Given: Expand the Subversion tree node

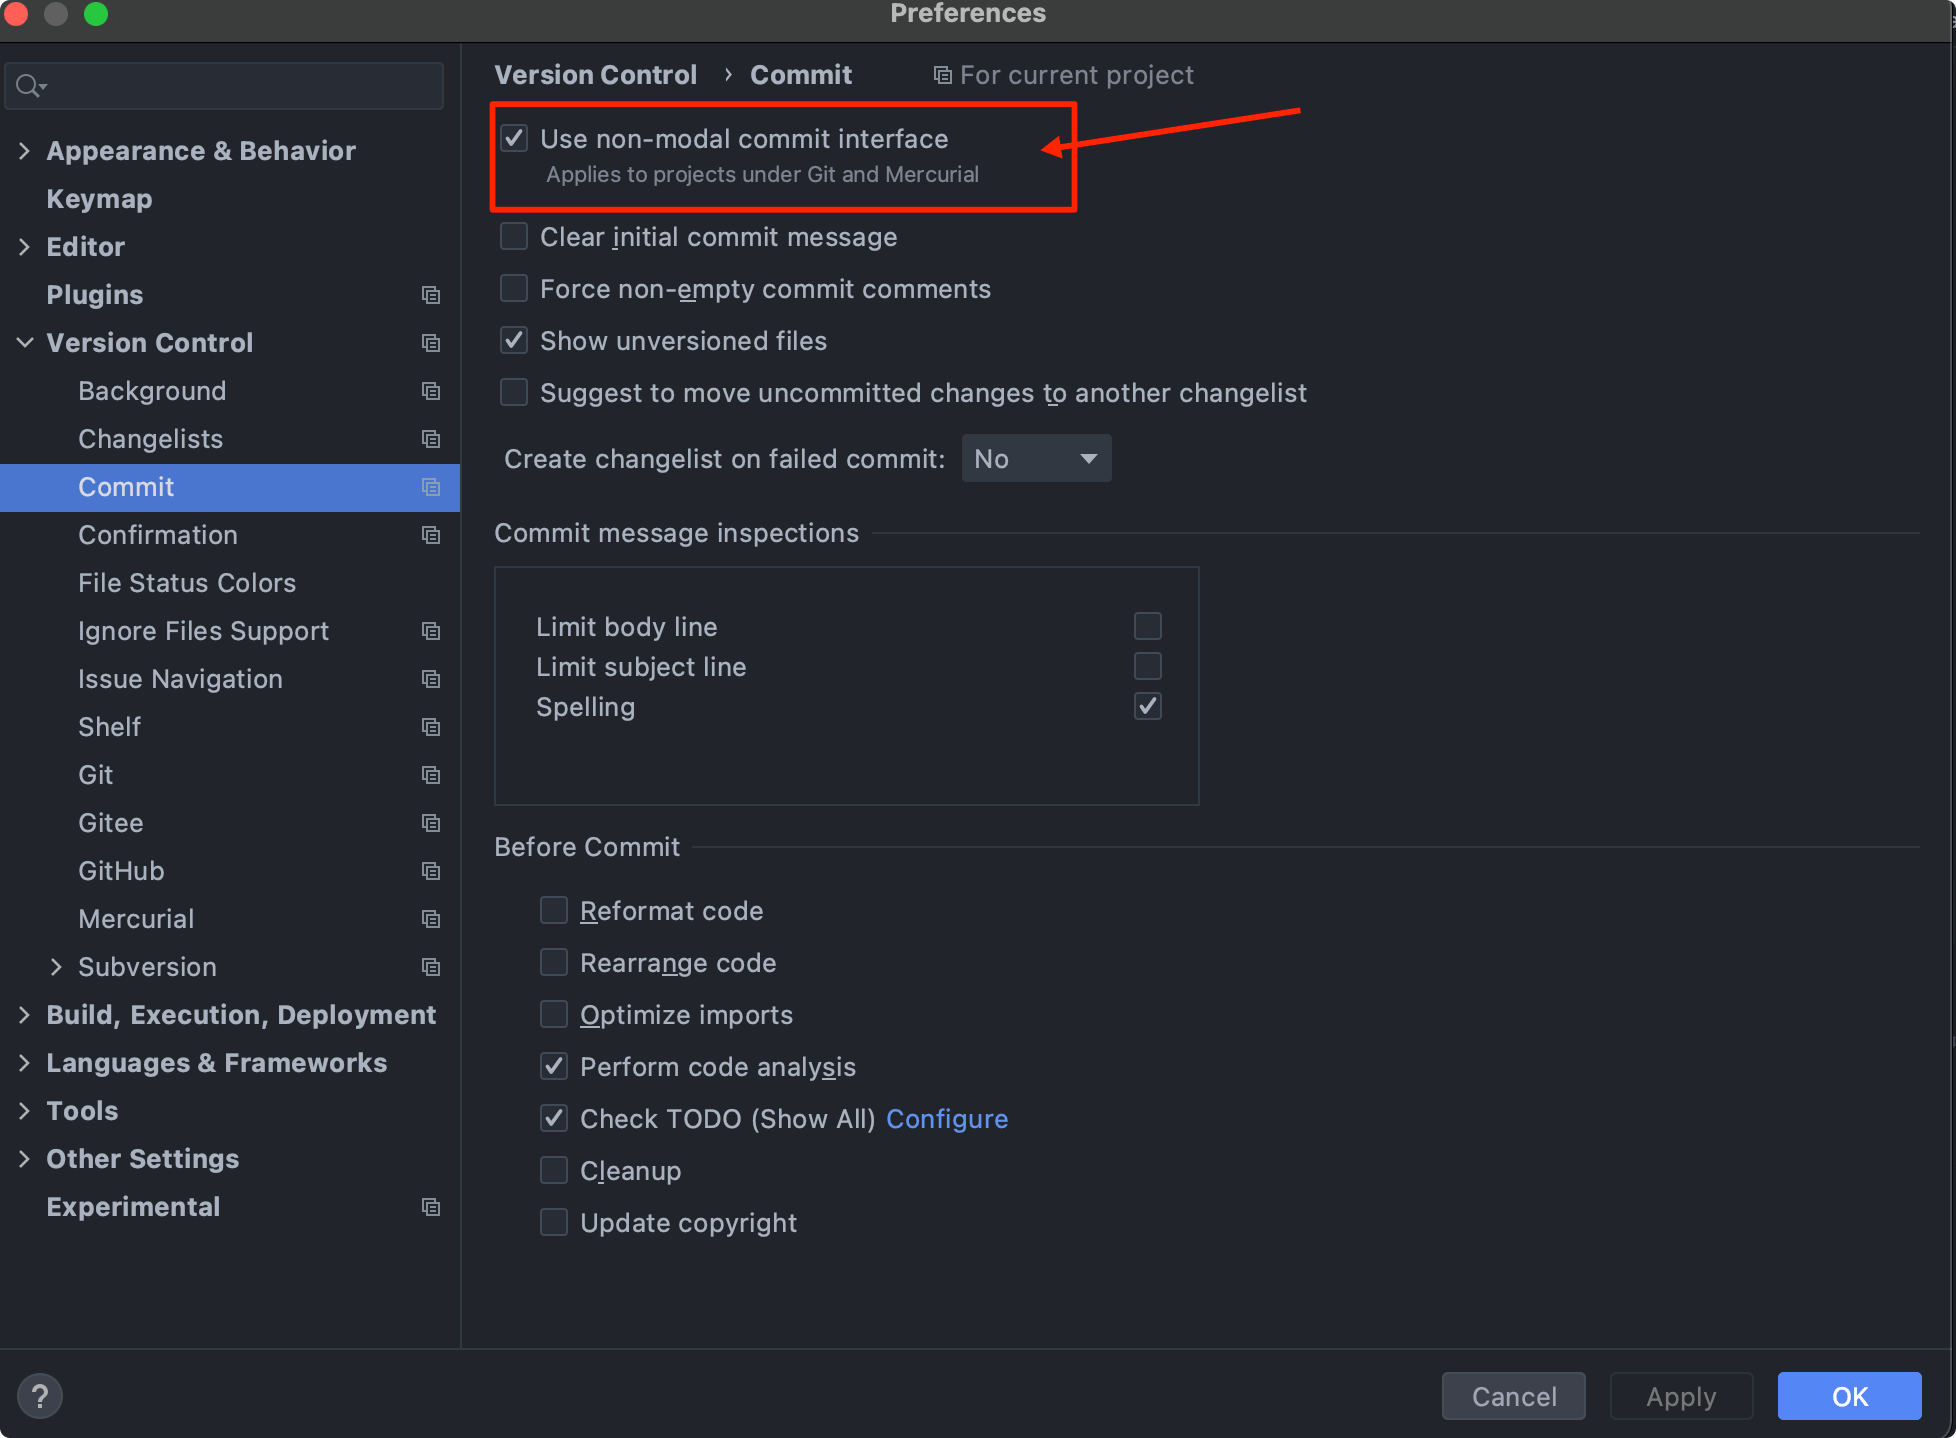Looking at the screenshot, I should pos(56,967).
